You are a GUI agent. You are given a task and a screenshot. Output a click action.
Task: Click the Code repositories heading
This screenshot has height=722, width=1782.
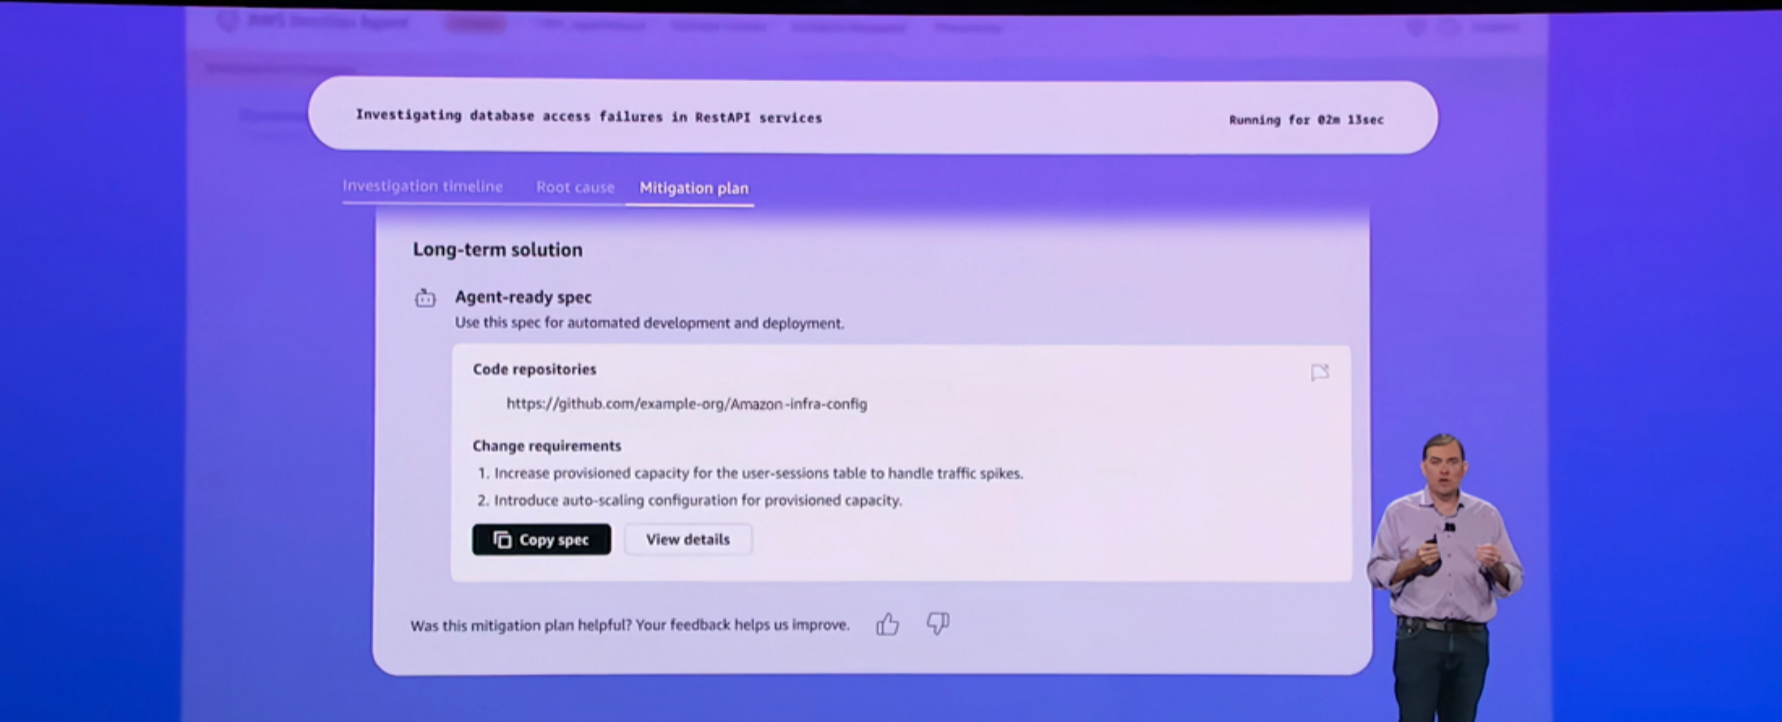pyautogui.click(x=534, y=369)
